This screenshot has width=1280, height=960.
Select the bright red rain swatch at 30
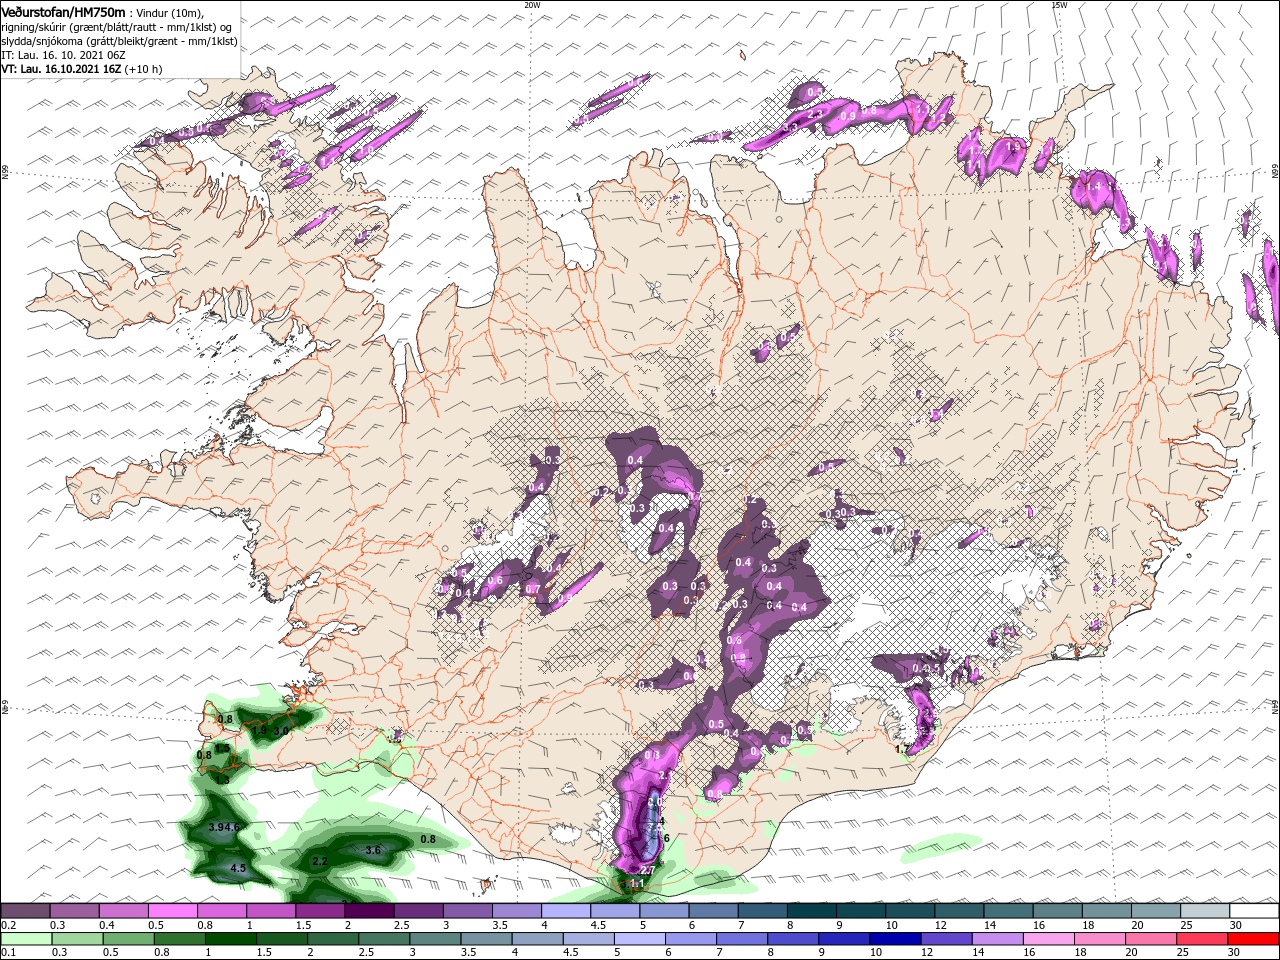click(x=1252, y=939)
